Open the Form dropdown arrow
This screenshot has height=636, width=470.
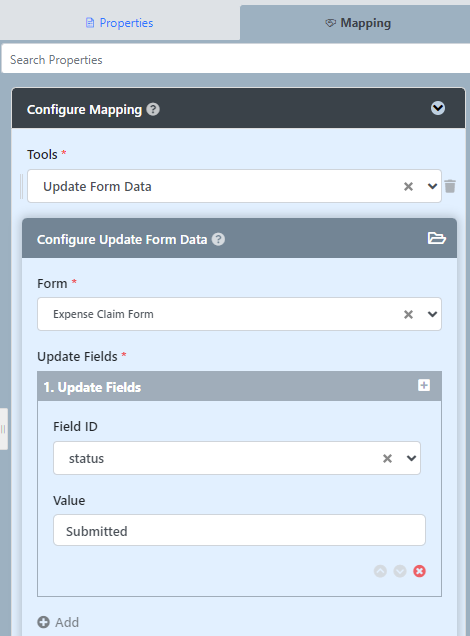432,314
